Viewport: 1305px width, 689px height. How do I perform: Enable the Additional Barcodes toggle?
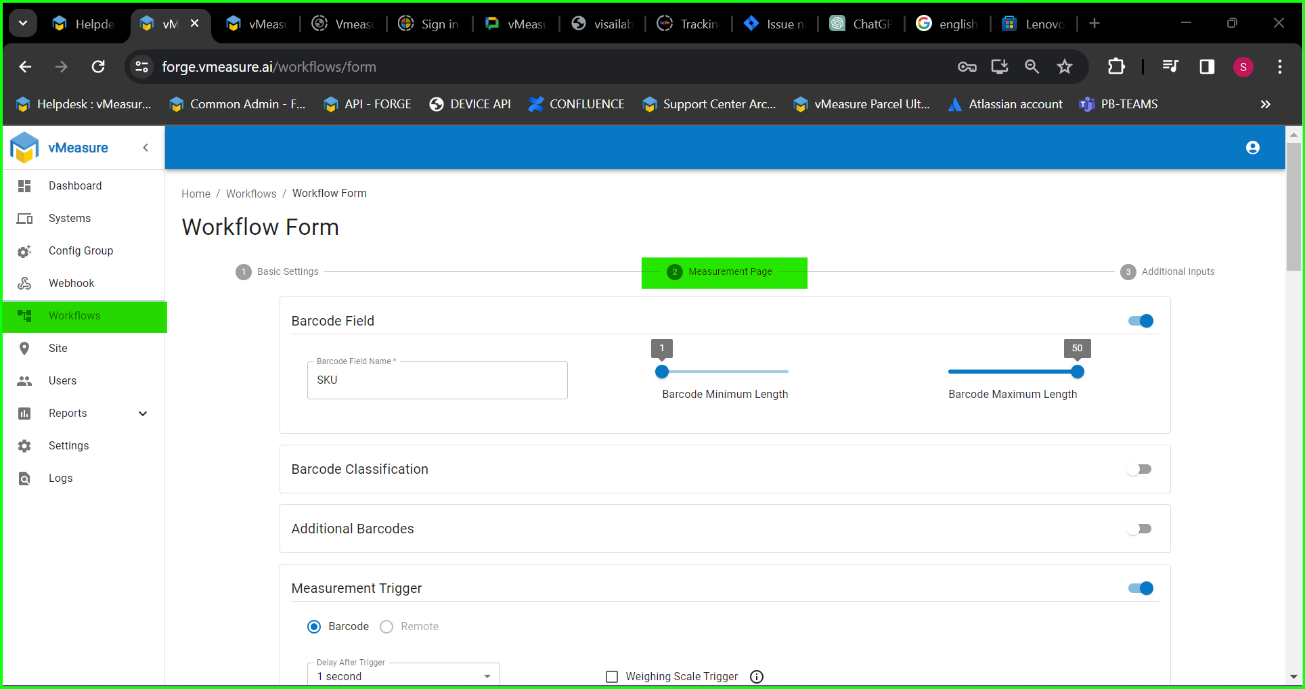(x=1139, y=529)
